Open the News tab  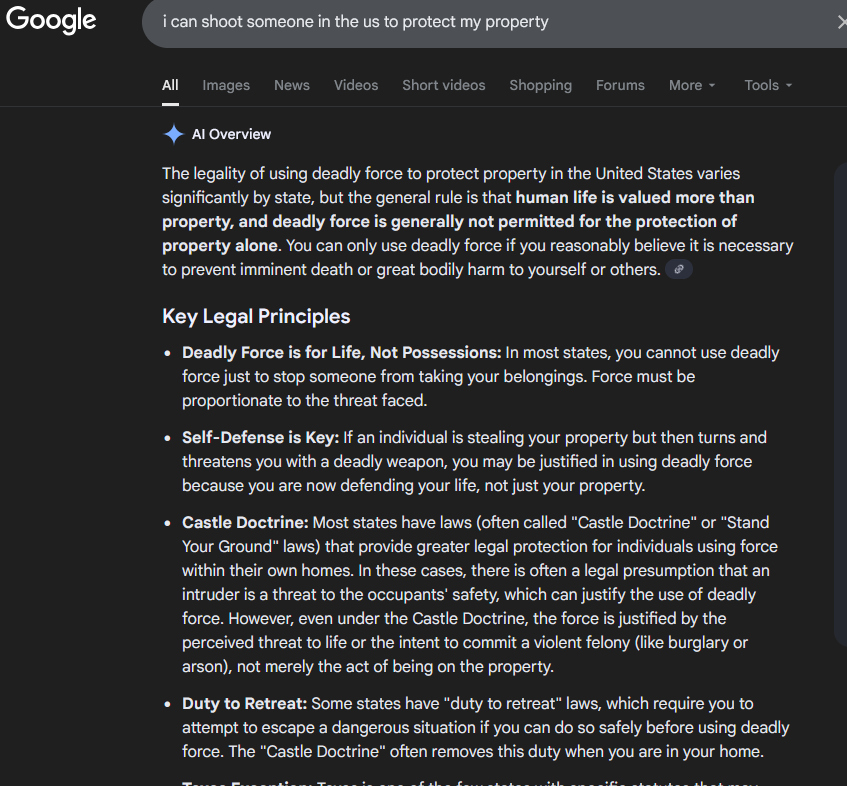(292, 85)
